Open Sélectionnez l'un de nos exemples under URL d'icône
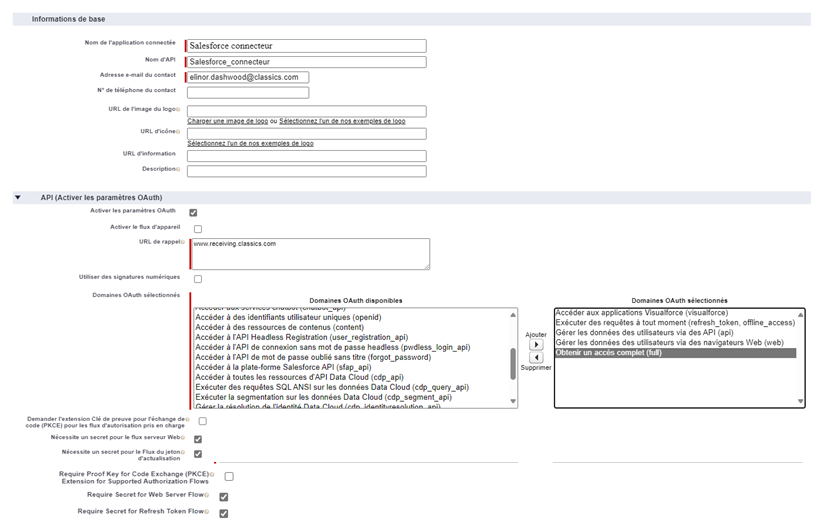 [x=250, y=143]
